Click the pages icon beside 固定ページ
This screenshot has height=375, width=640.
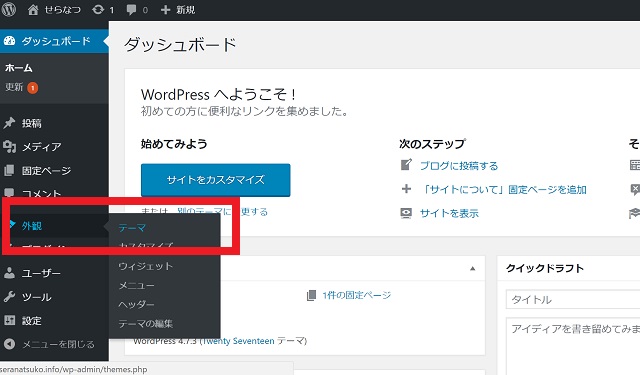point(9,170)
